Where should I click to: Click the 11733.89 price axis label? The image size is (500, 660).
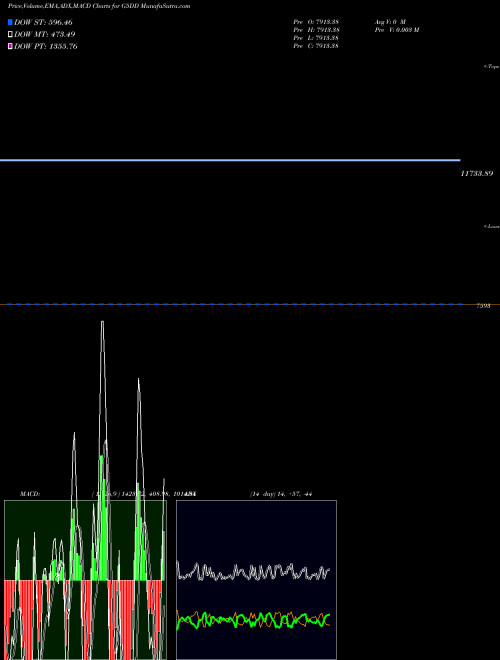click(x=477, y=173)
